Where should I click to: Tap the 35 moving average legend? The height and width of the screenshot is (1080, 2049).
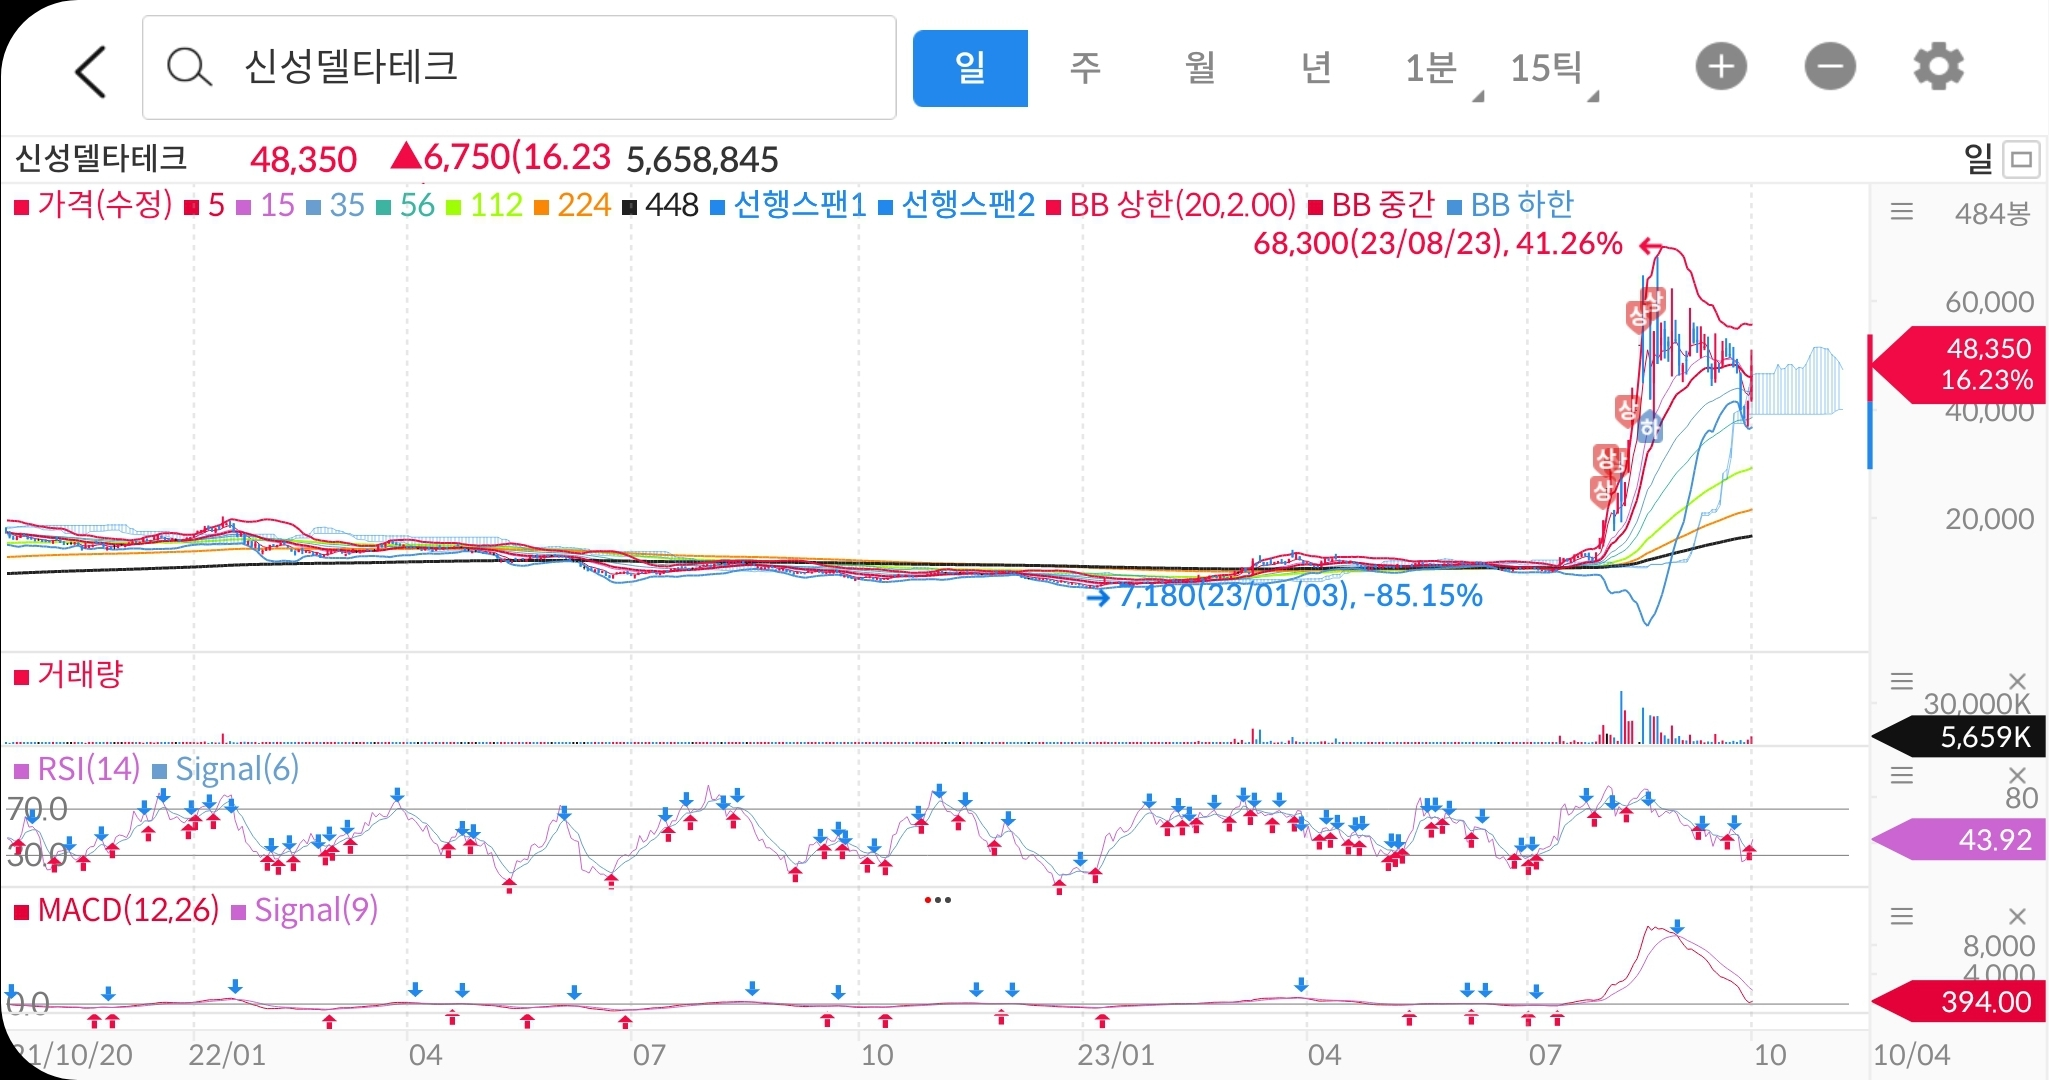(x=336, y=205)
